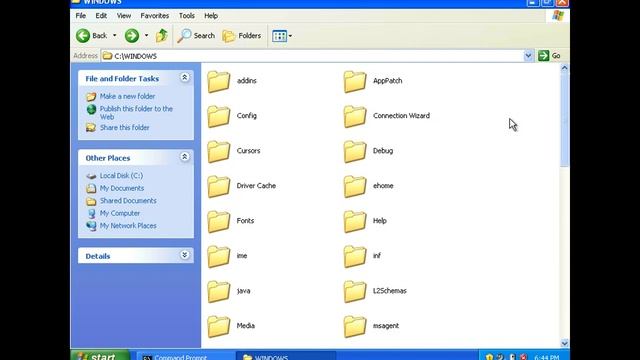Expand the Details panel
640x360 pixels.
point(184,255)
